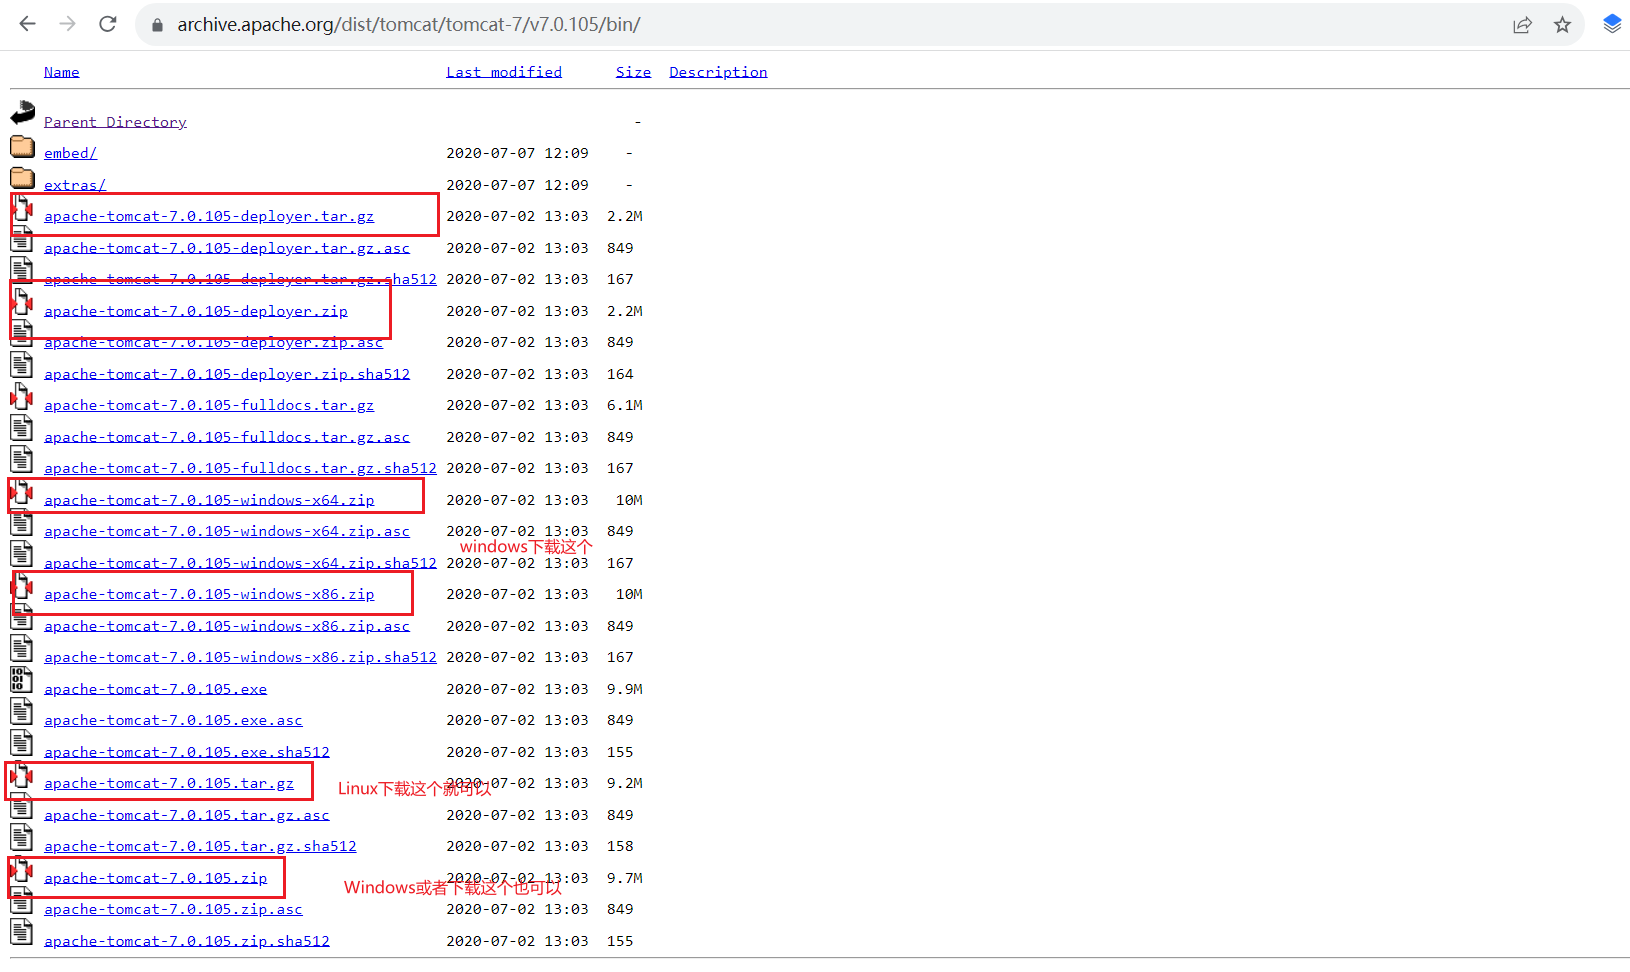Screen dimensions: 1630x972
Task: Click the Parent Directory back-arrow icon
Action: [x=22, y=113]
